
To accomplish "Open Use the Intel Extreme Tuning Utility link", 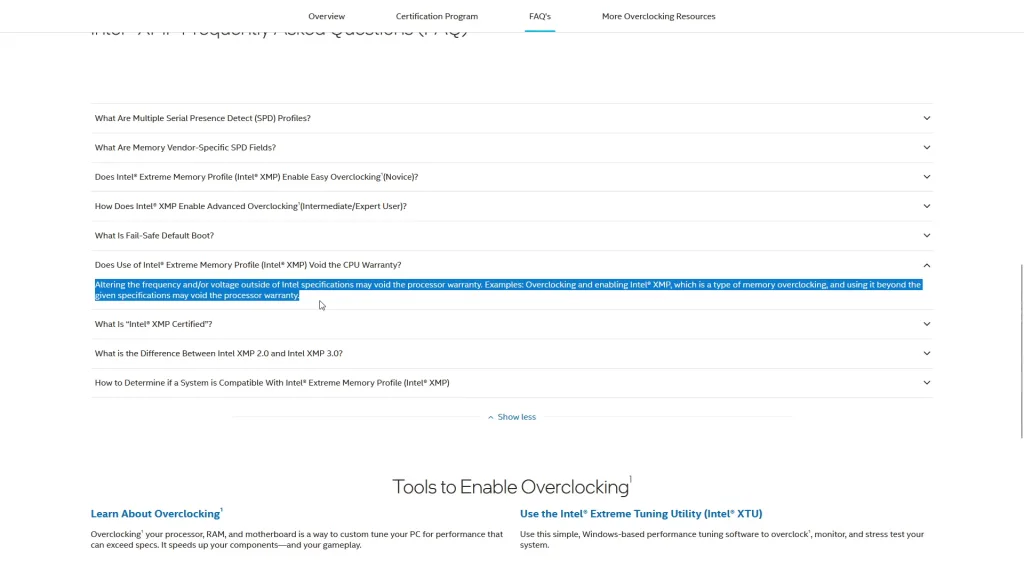I will pos(641,514).
